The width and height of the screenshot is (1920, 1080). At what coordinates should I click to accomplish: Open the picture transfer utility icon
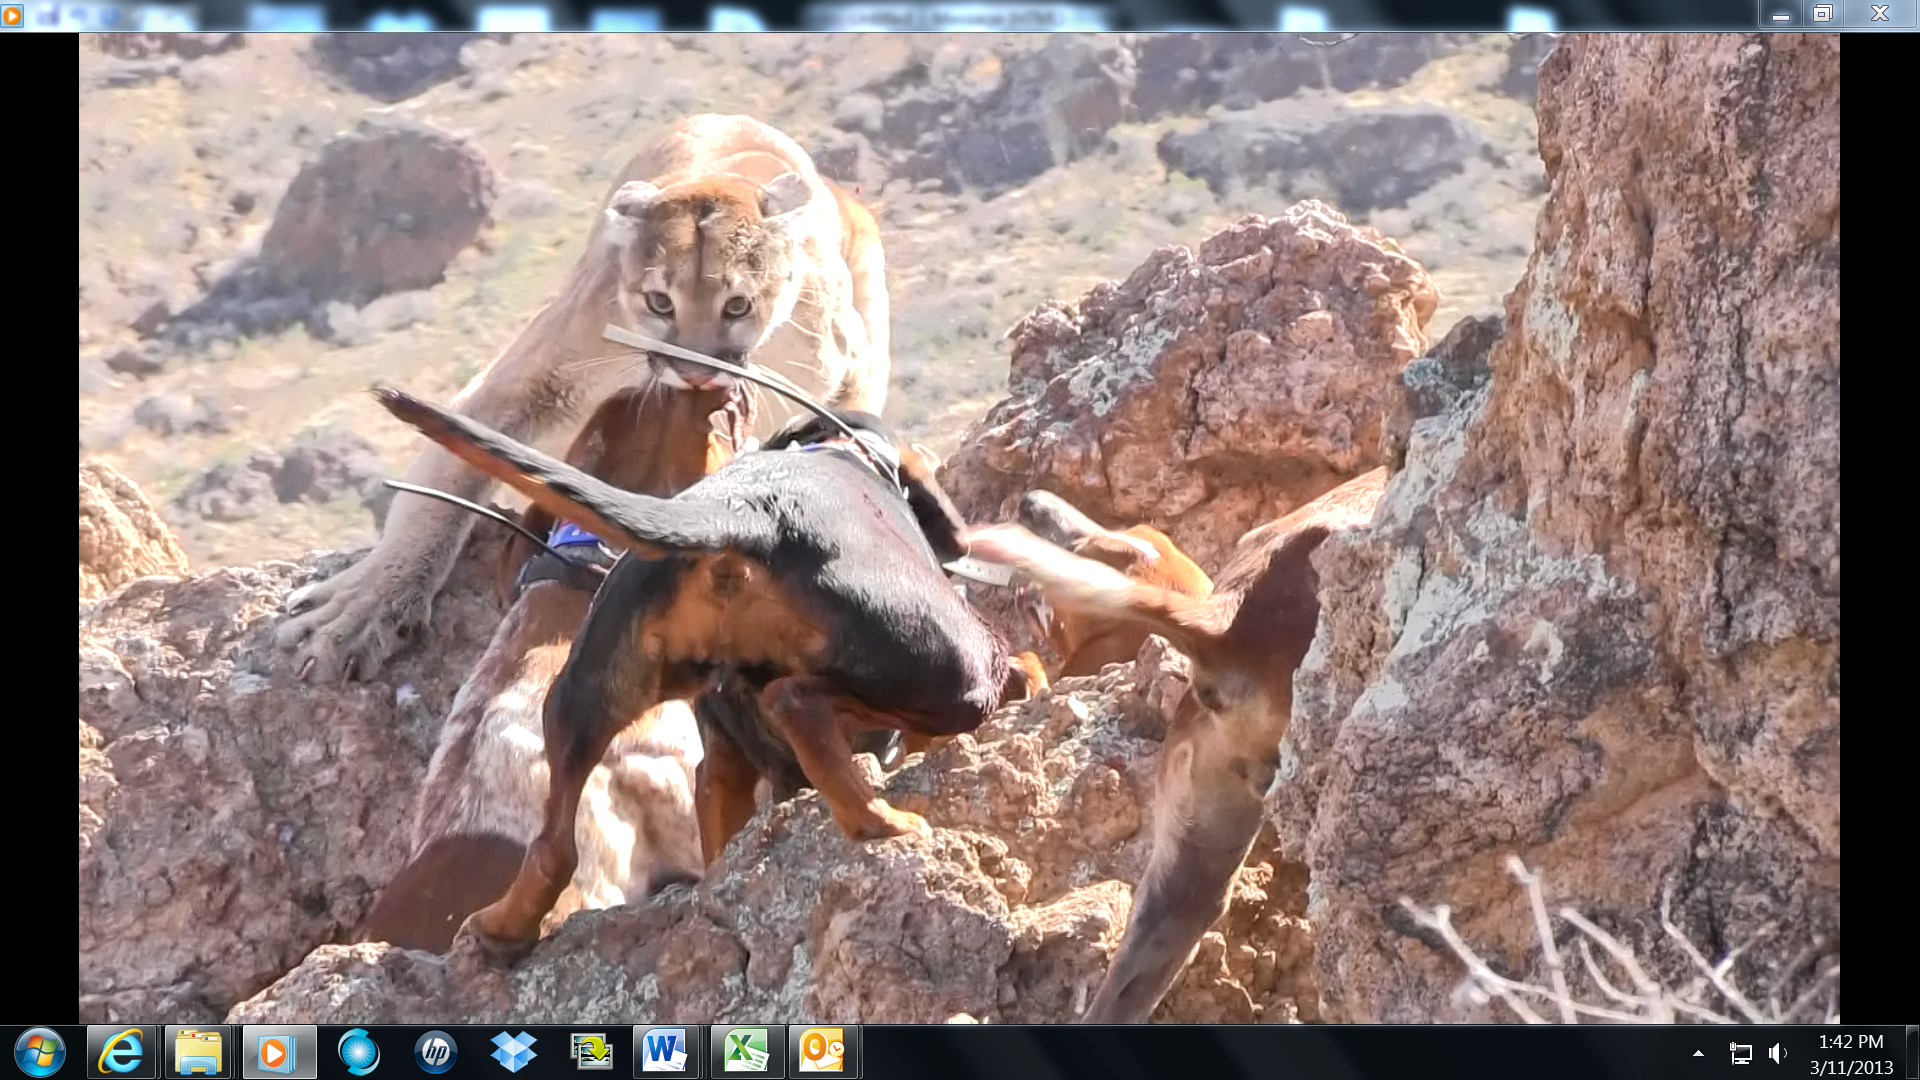[591, 1052]
